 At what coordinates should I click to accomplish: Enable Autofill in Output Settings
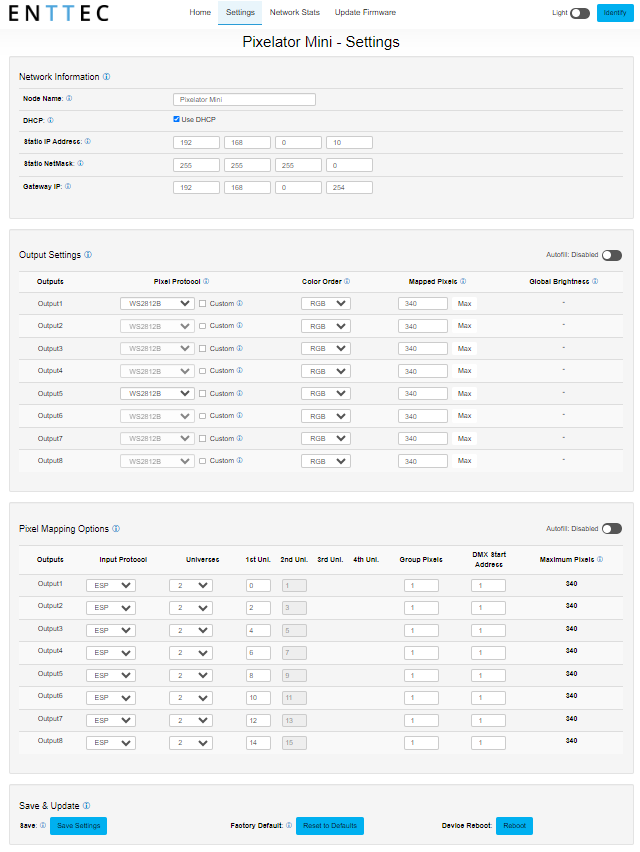click(612, 255)
